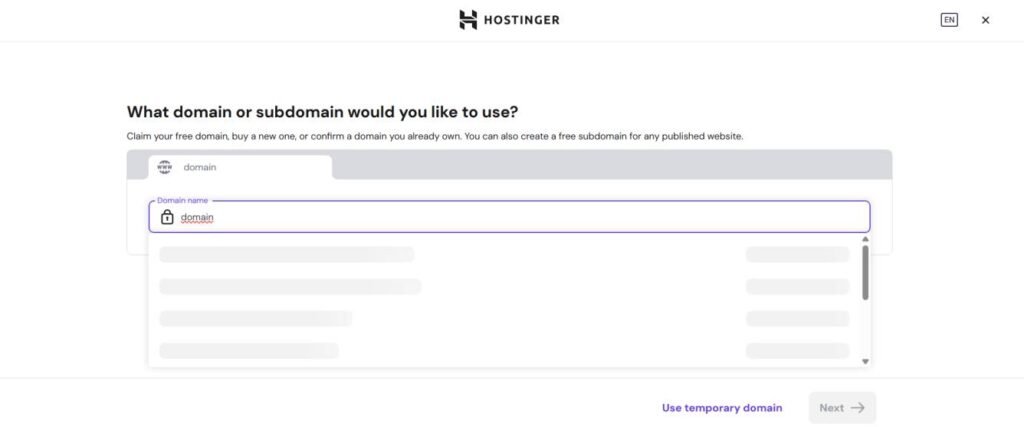The width and height of the screenshot is (1024, 427).
Task: Click the scroll down arrow in suggestions list
Action: coord(865,361)
